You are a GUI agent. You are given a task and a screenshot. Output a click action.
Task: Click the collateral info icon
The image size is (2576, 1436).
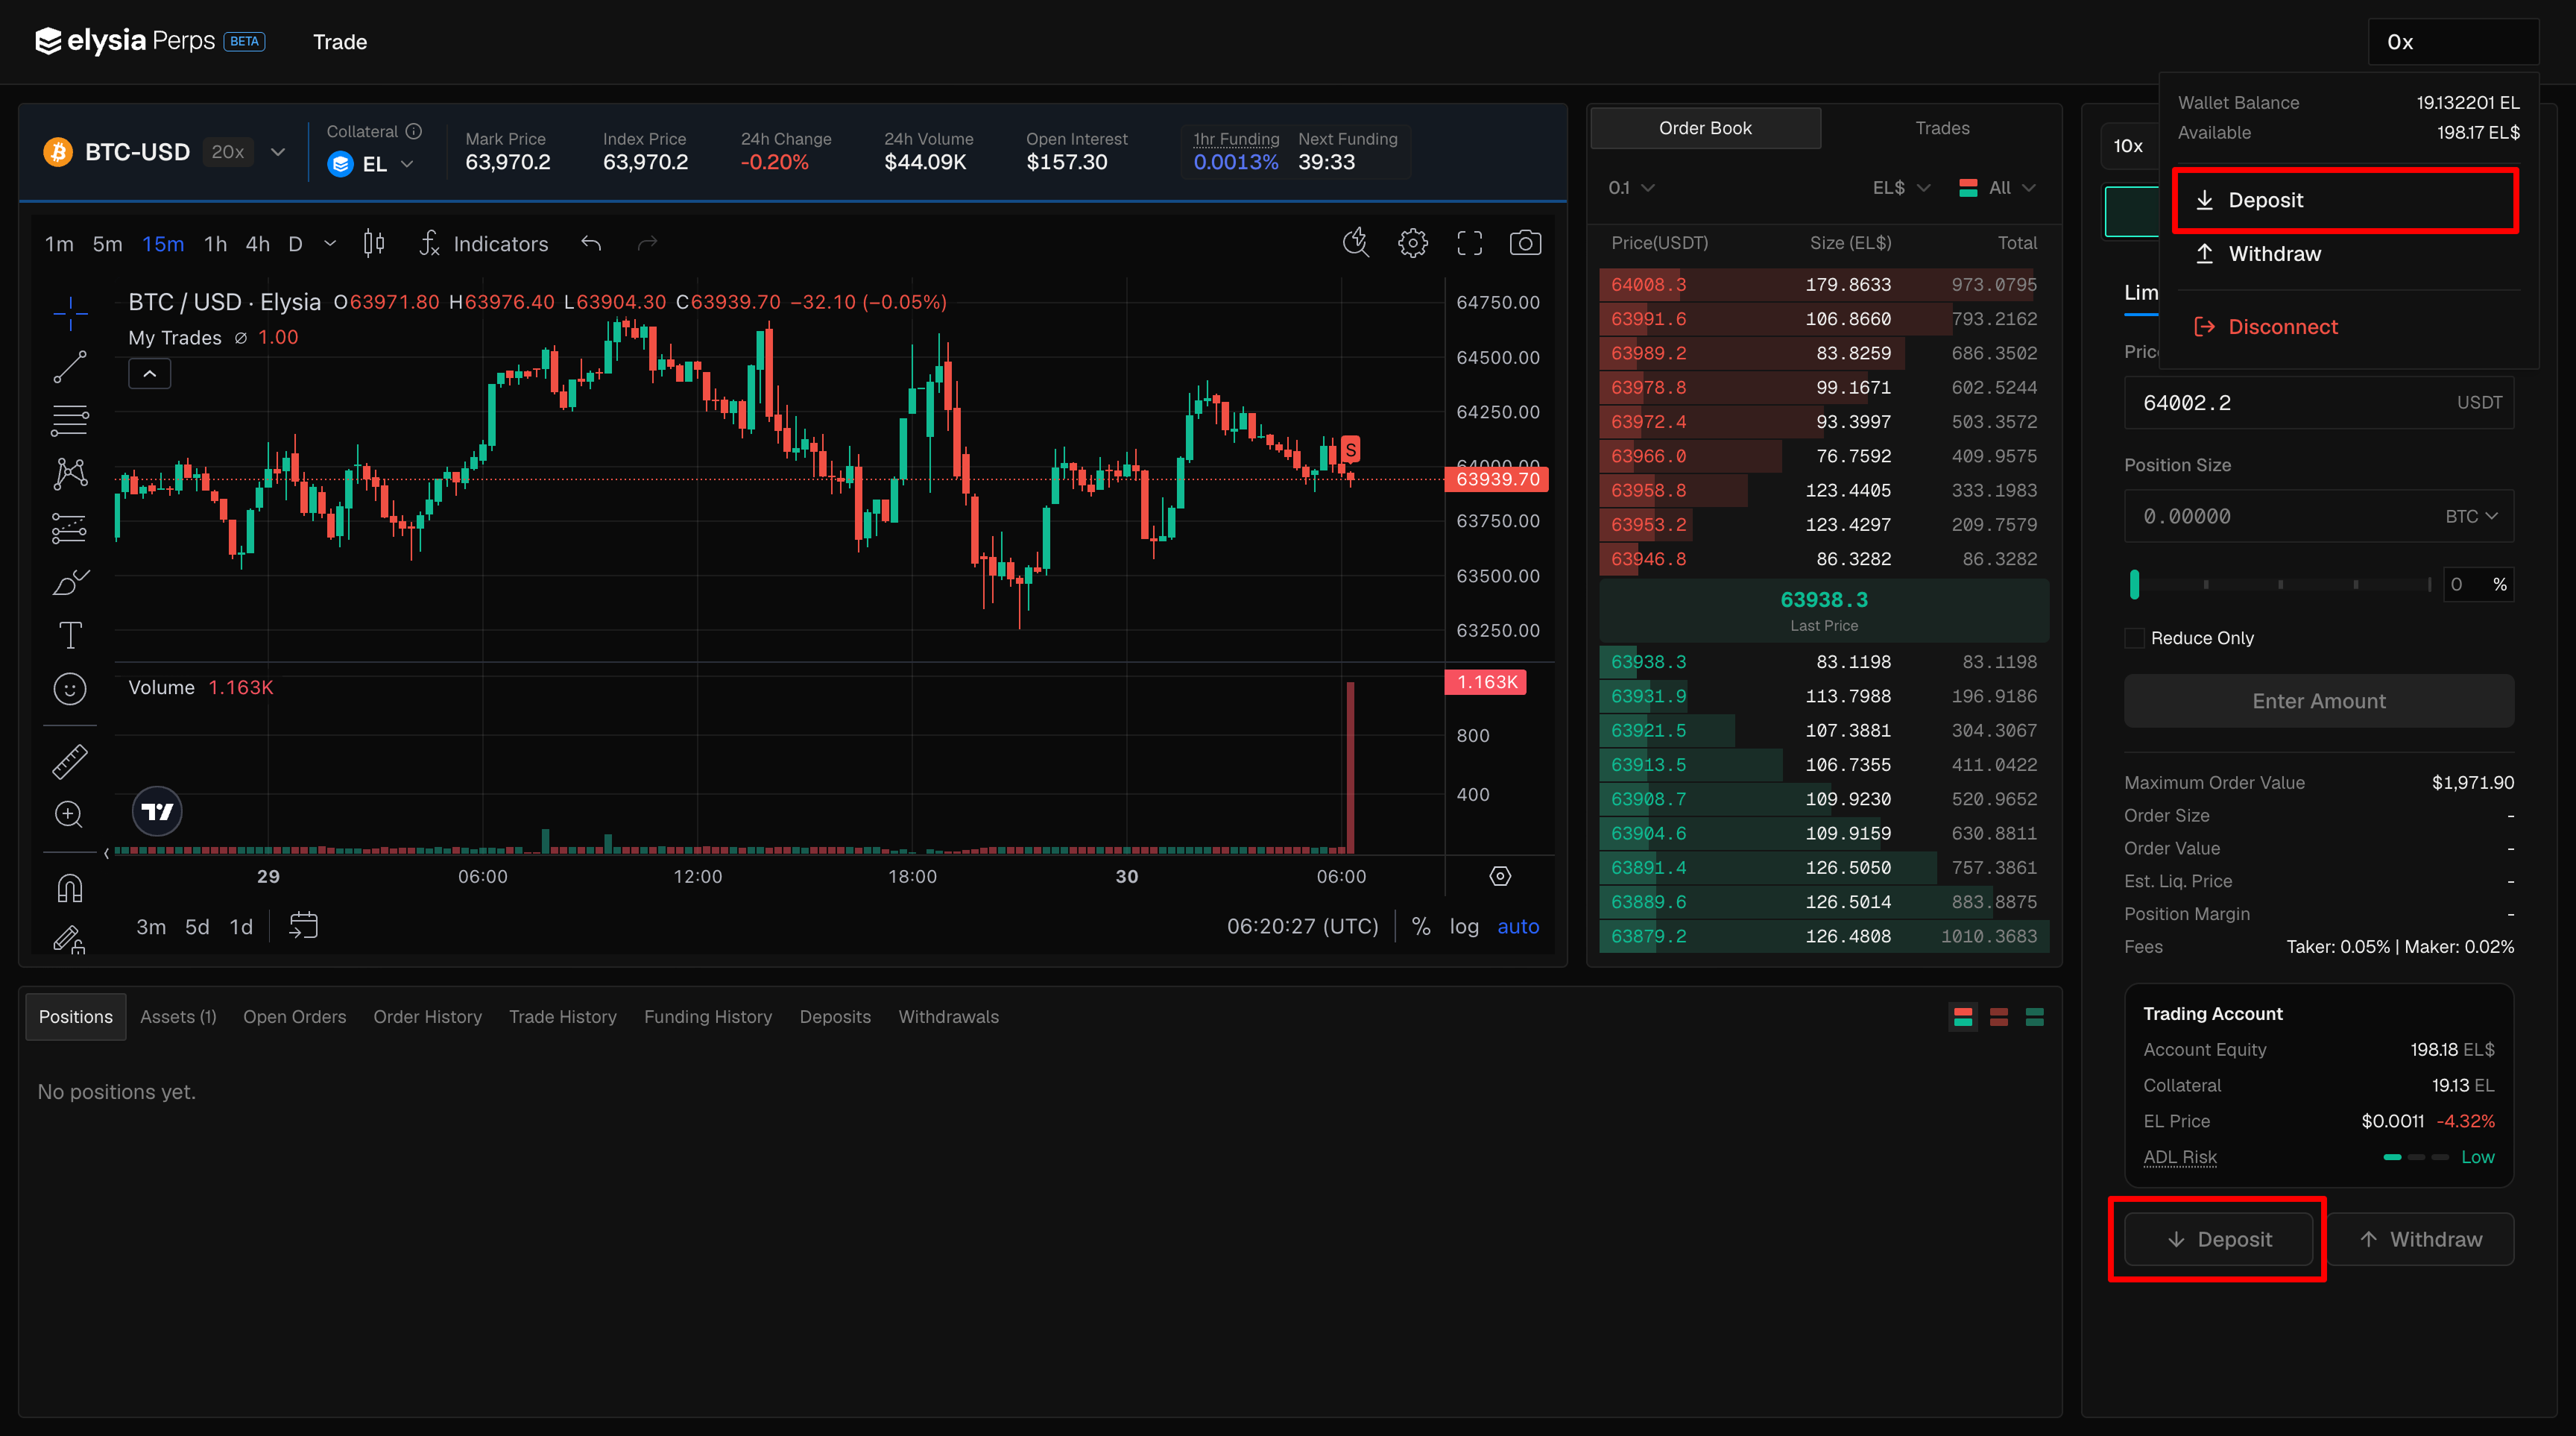(x=413, y=131)
